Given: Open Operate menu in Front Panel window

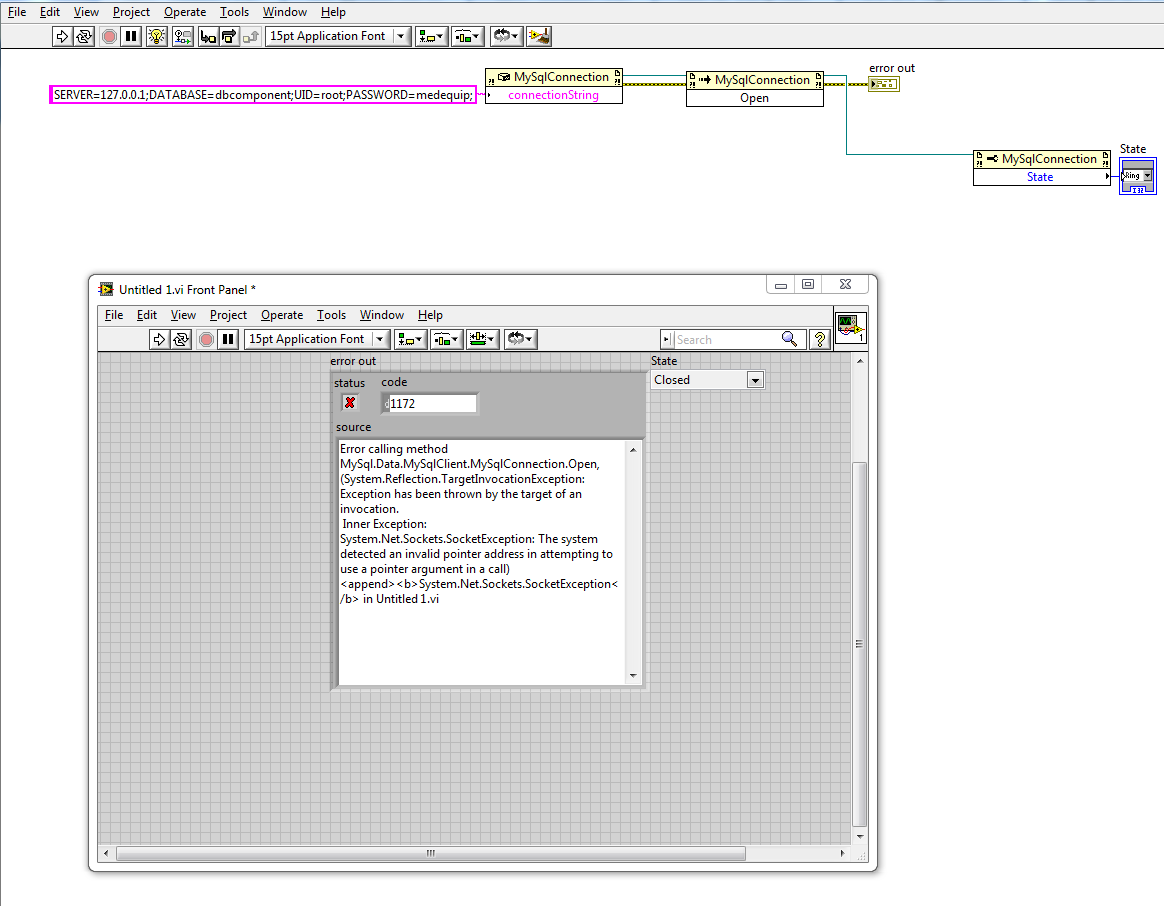Looking at the screenshot, I should (x=281, y=315).
